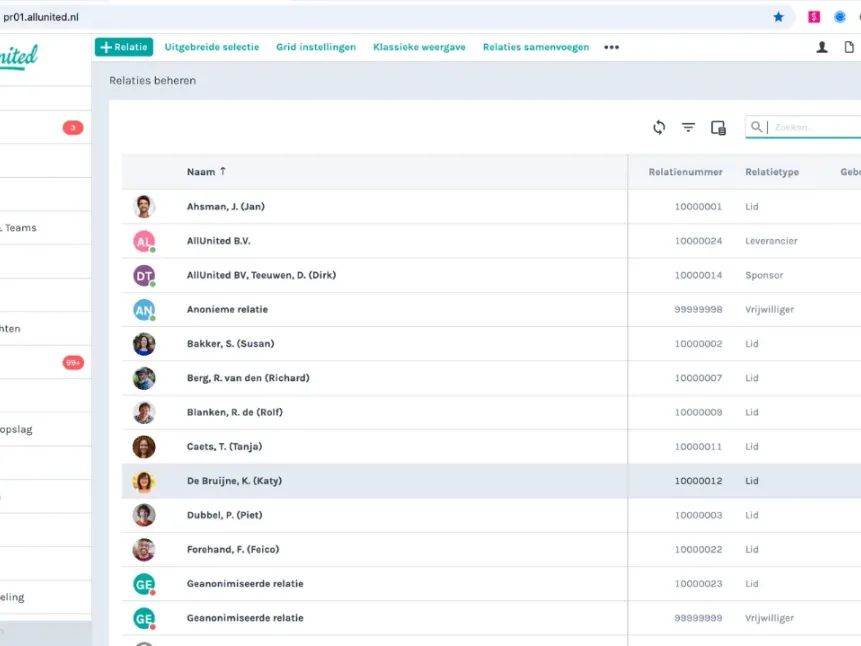This screenshot has width=861, height=646.
Task: Sort by the Naam column header
Action: pos(201,172)
